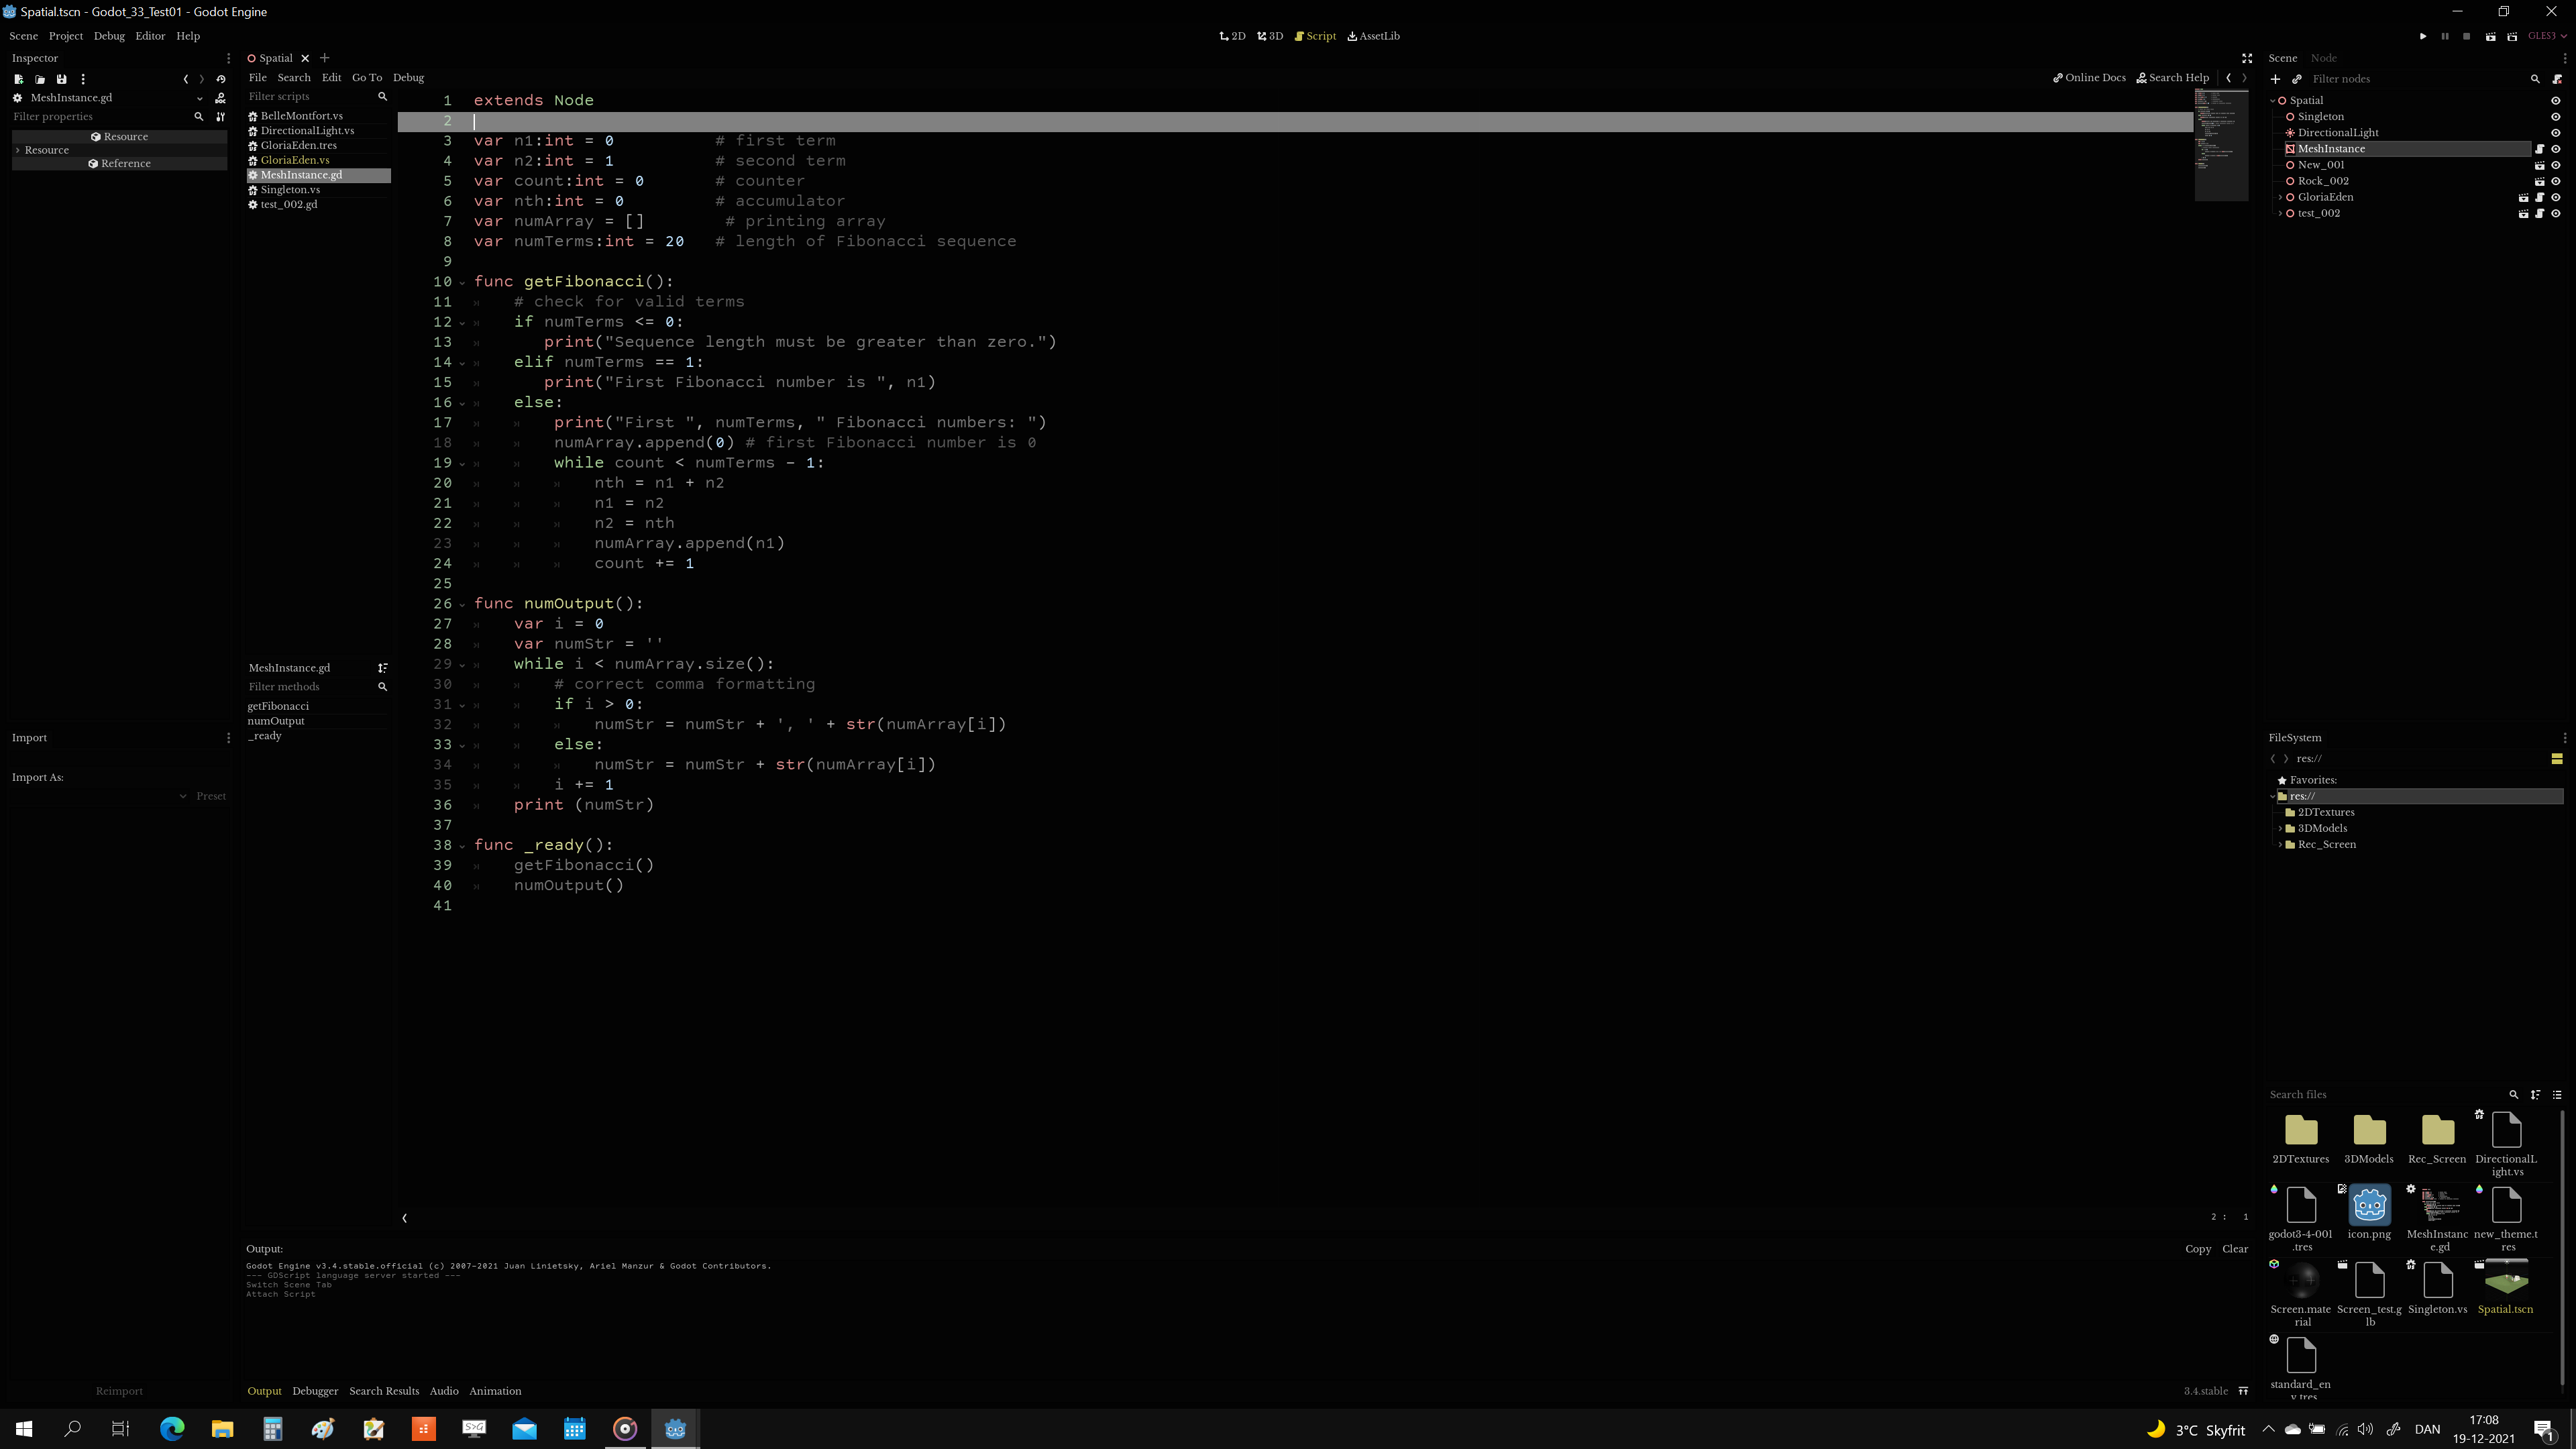Screen dimensions: 2576x1449
Task: Detach script icon in Scene dock
Action: click(x=2557, y=79)
